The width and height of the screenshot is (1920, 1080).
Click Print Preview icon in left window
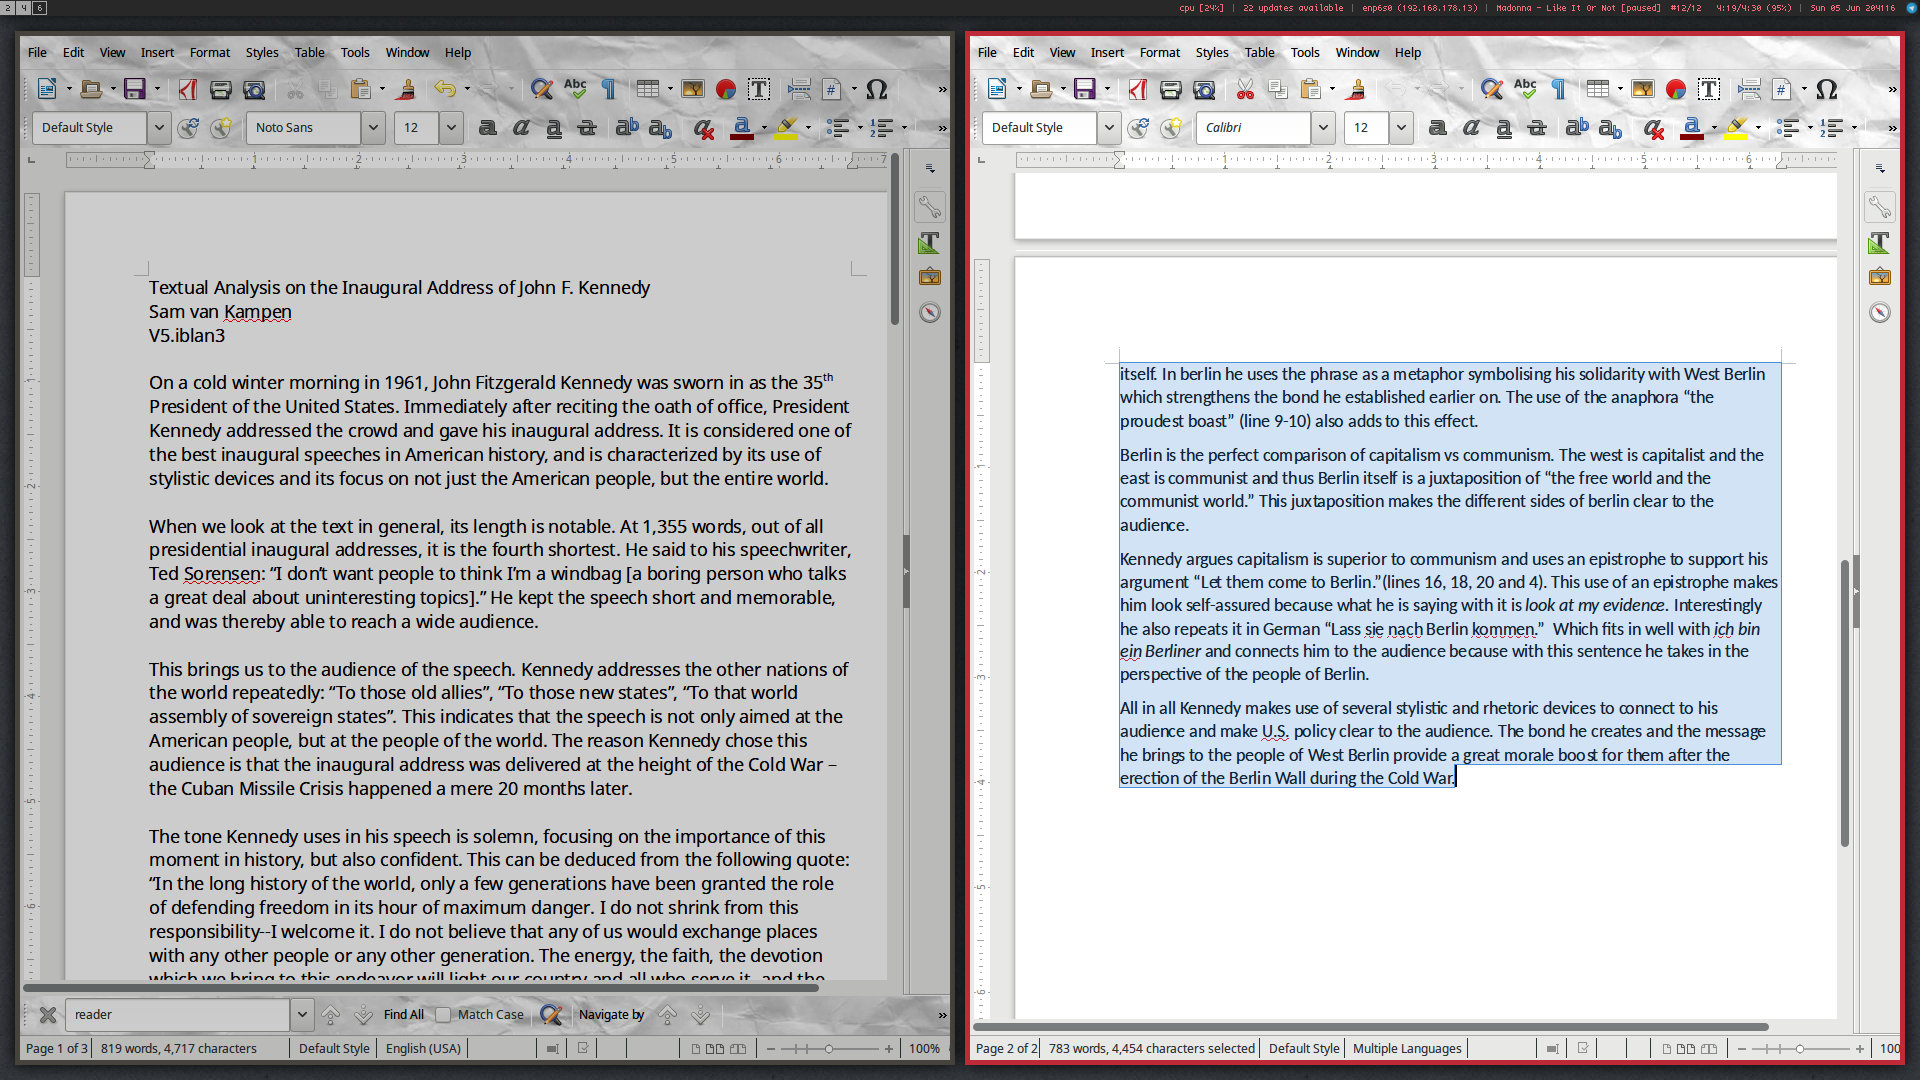[x=254, y=90]
